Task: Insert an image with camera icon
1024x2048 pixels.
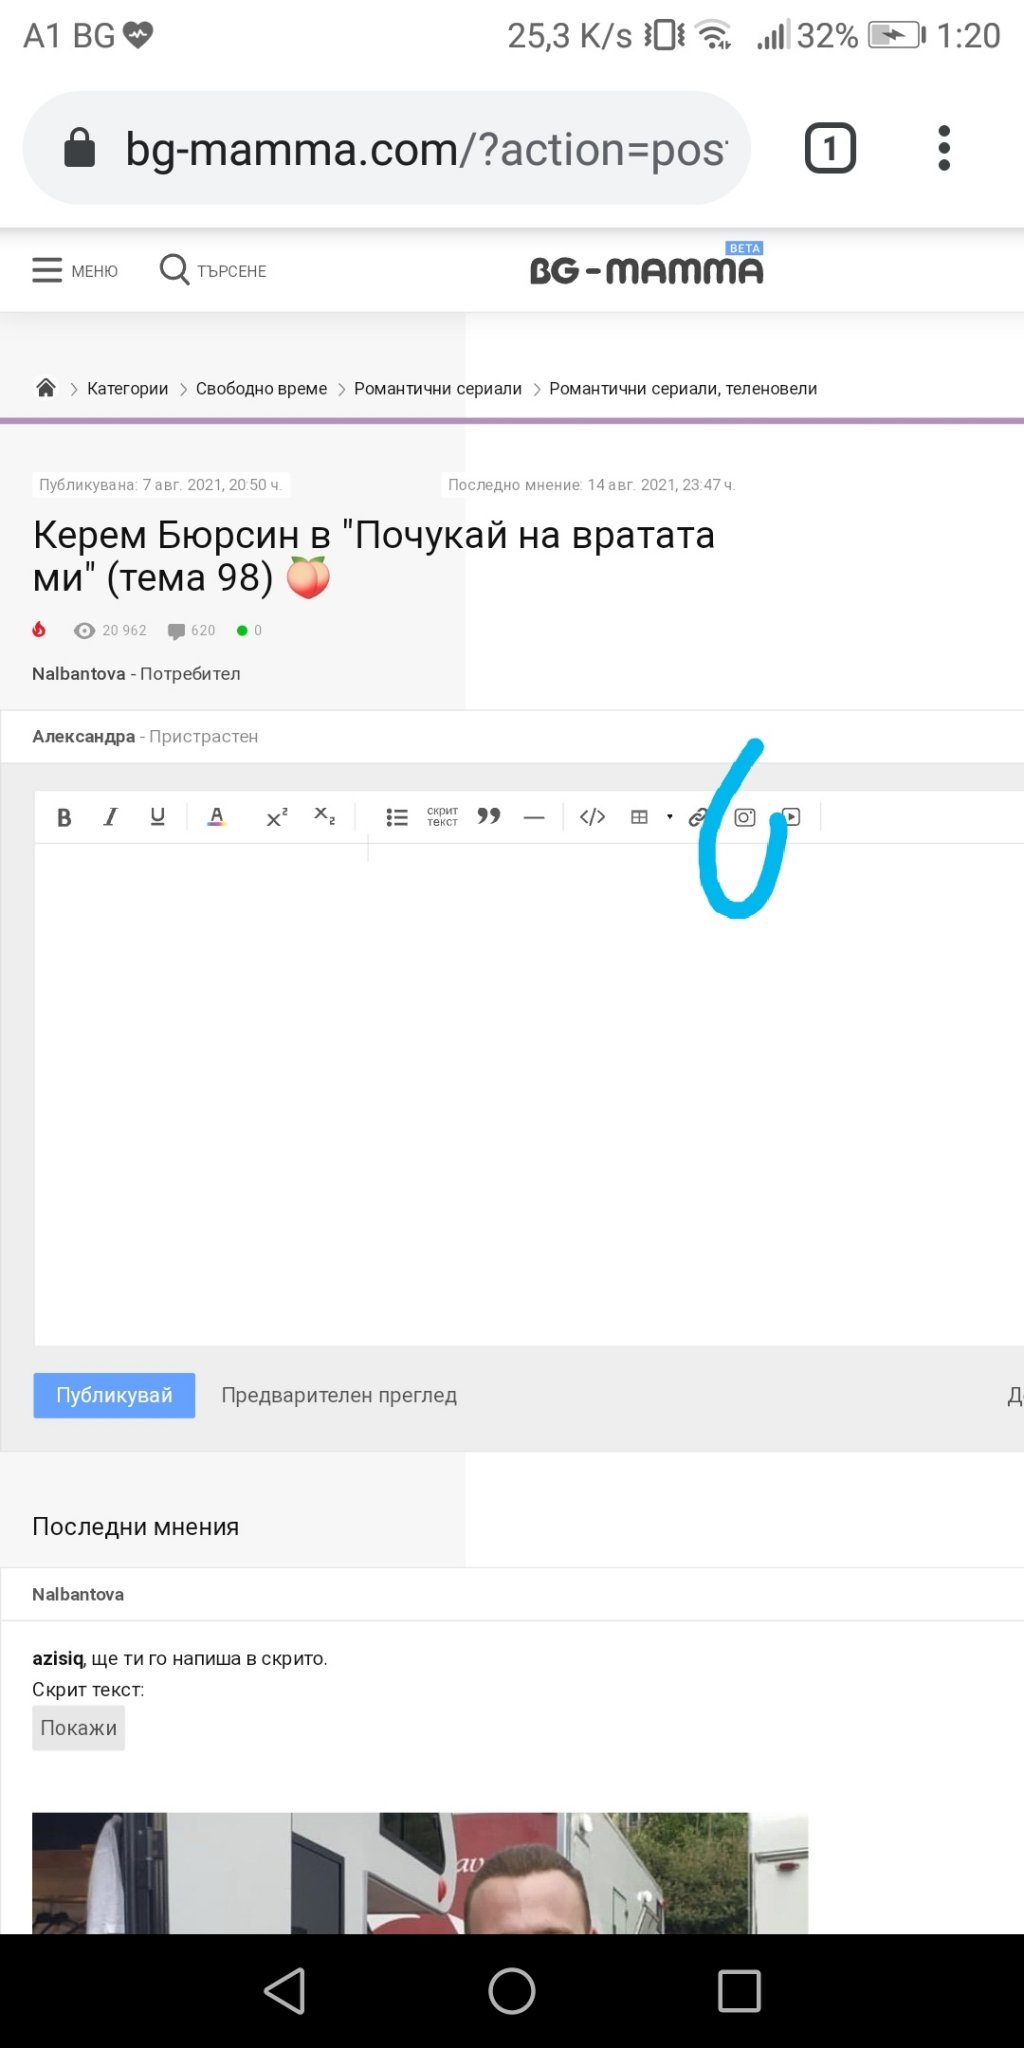Action: 745,817
